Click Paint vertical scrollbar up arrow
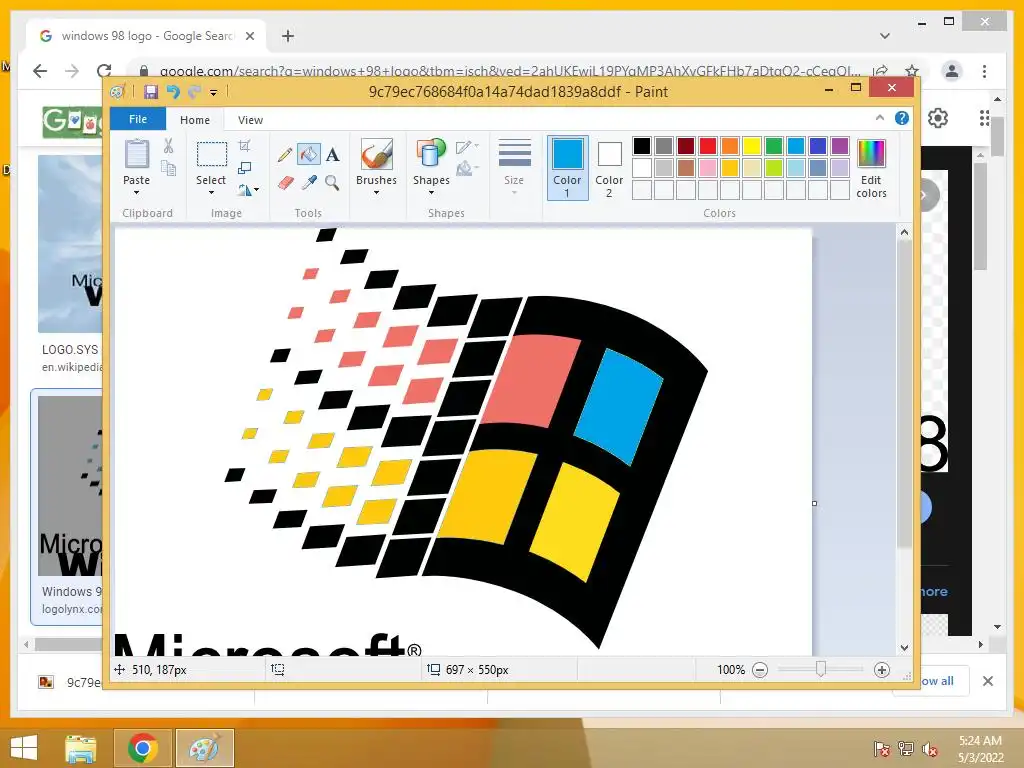This screenshot has width=1024, height=768. pyautogui.click(x=904, y=232)
